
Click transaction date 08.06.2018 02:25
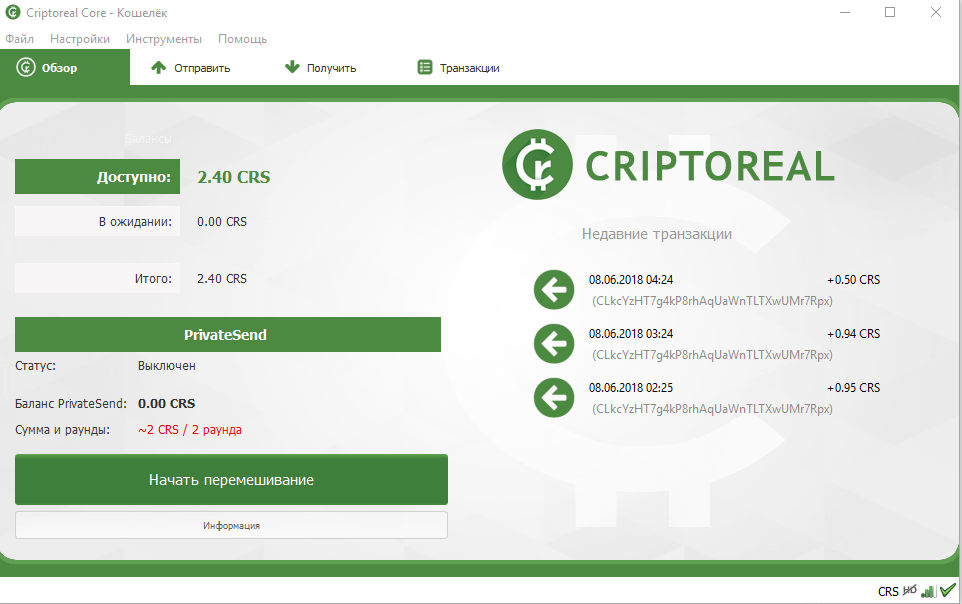631,388
